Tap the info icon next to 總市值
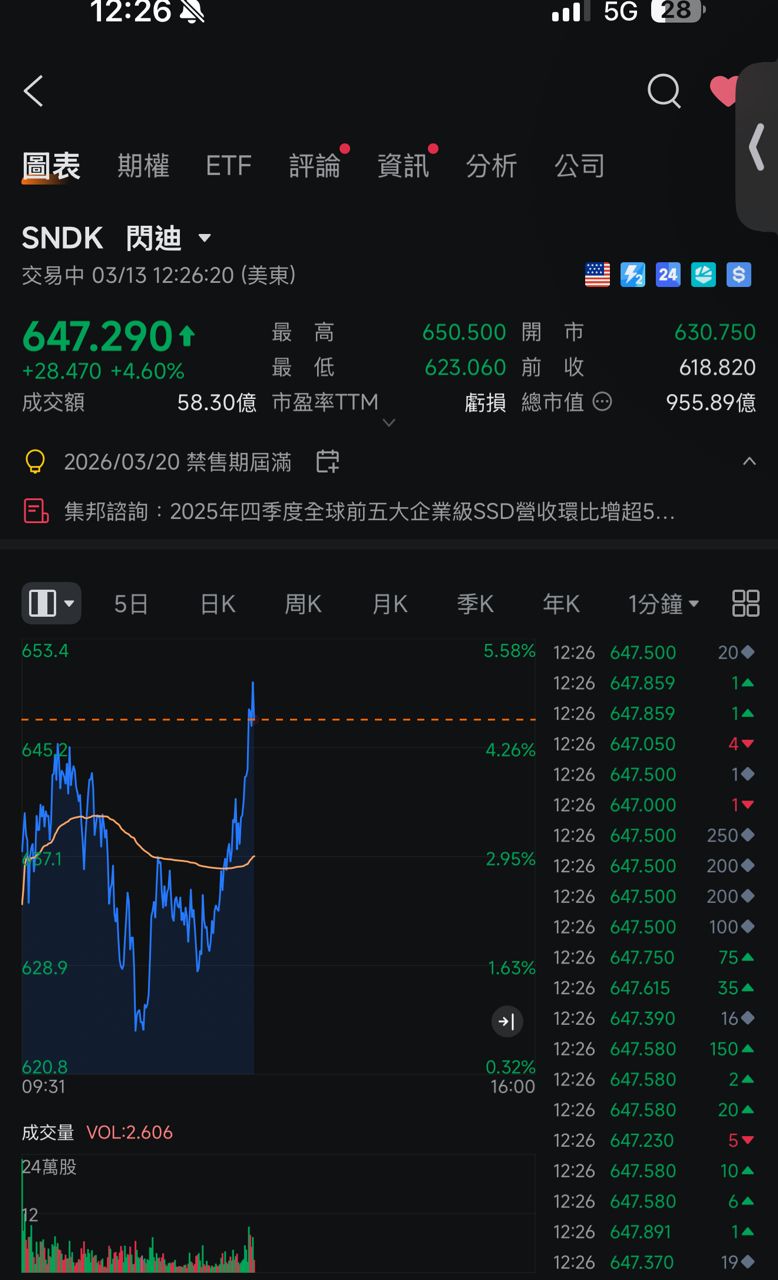 click(x=602, y=402)
